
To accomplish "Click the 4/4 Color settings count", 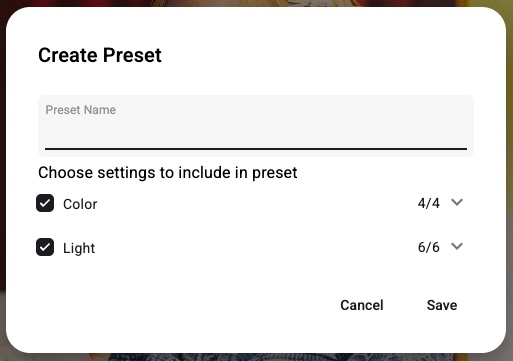I will (429, 203).
